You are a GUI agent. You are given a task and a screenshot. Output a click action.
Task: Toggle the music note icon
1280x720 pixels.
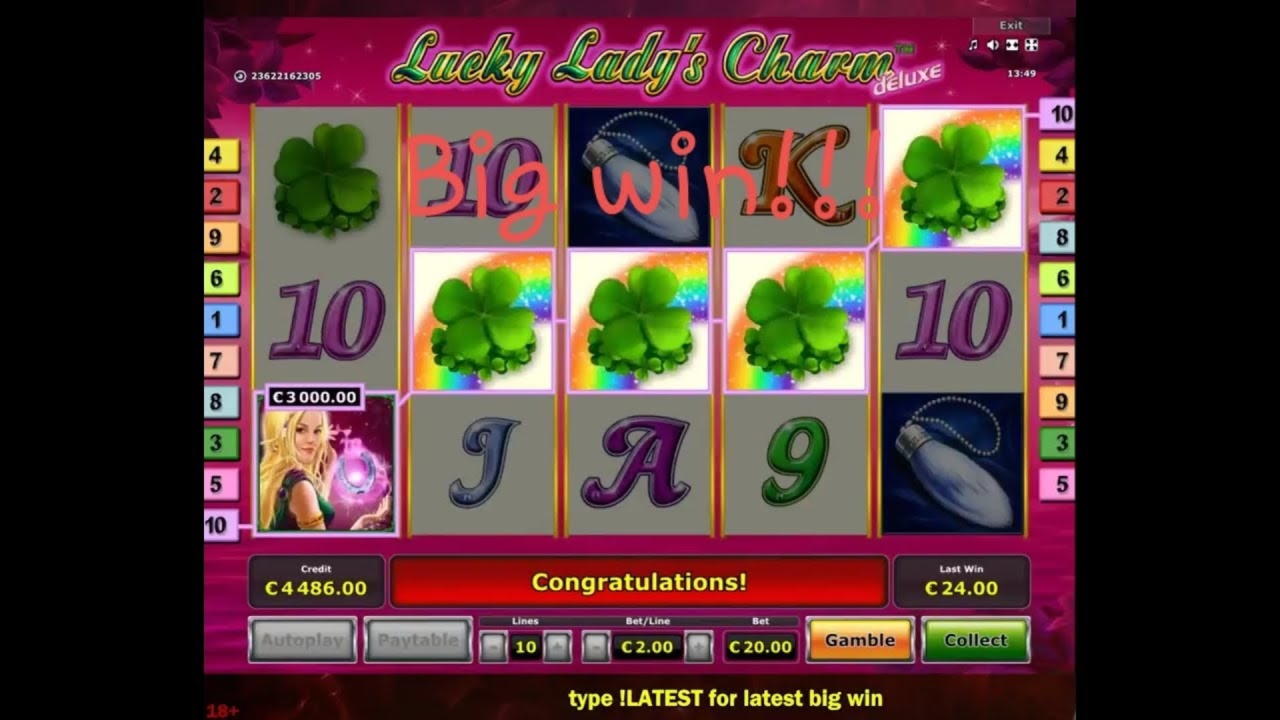pos(973,45)
